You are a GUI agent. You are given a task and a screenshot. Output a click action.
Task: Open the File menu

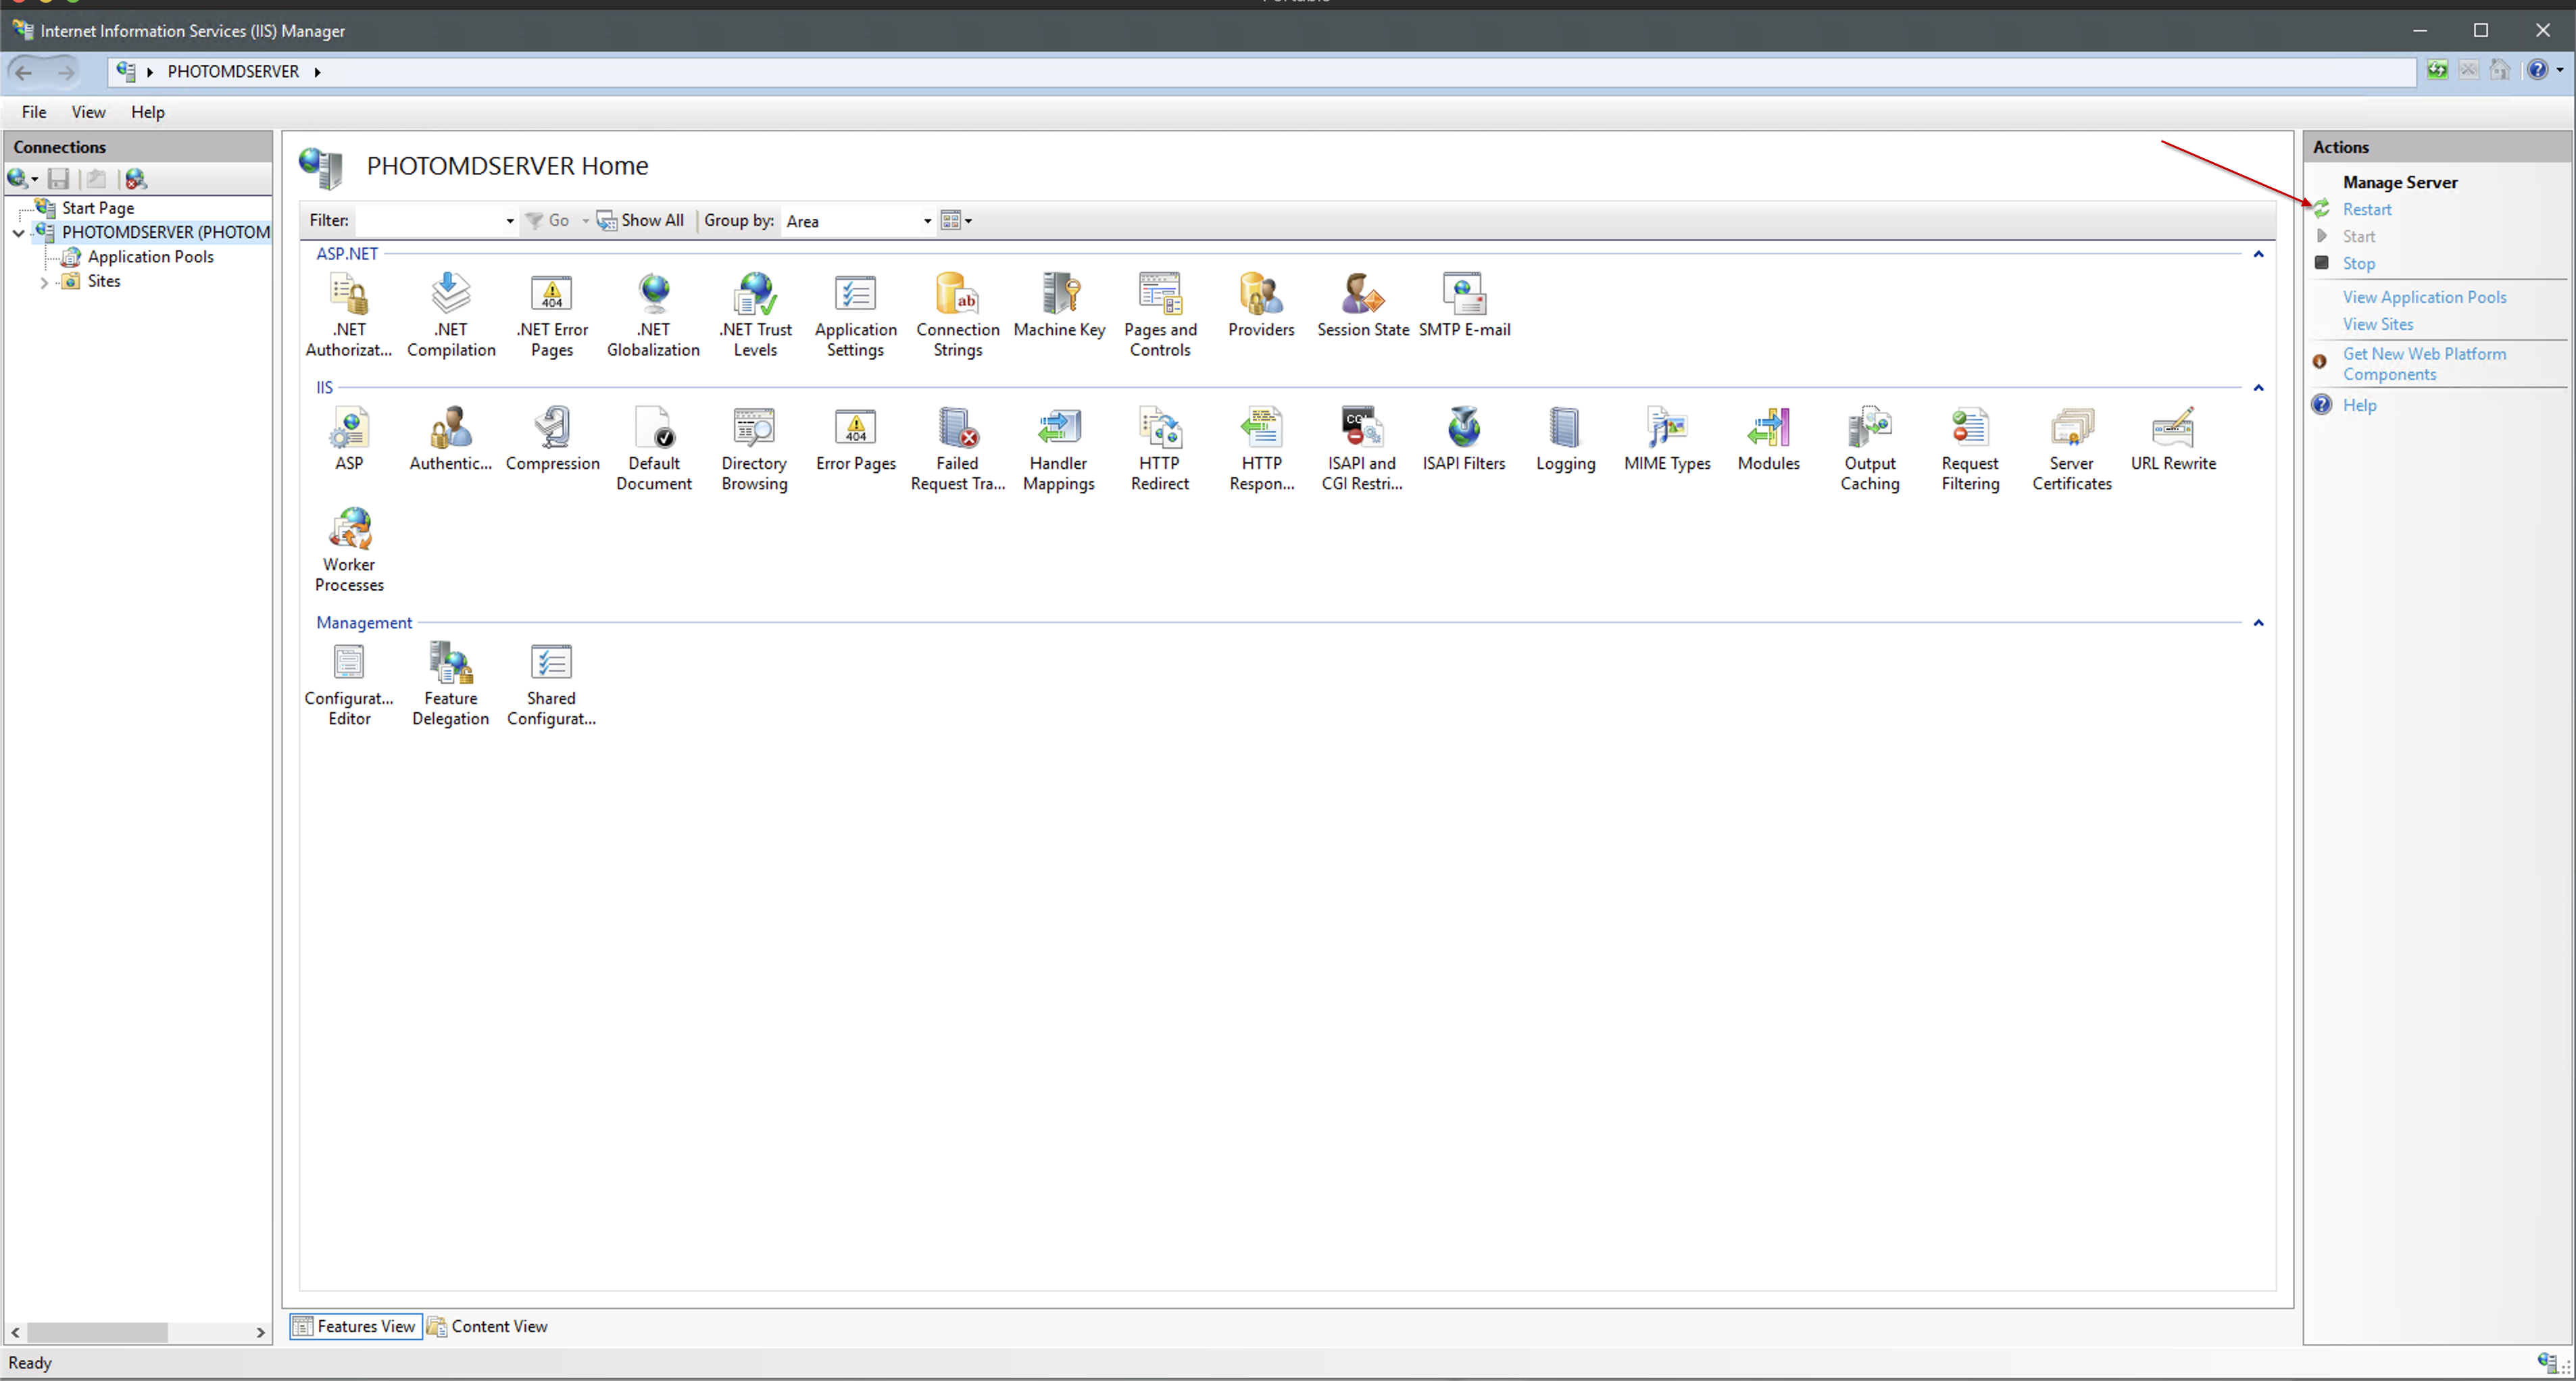34,112
